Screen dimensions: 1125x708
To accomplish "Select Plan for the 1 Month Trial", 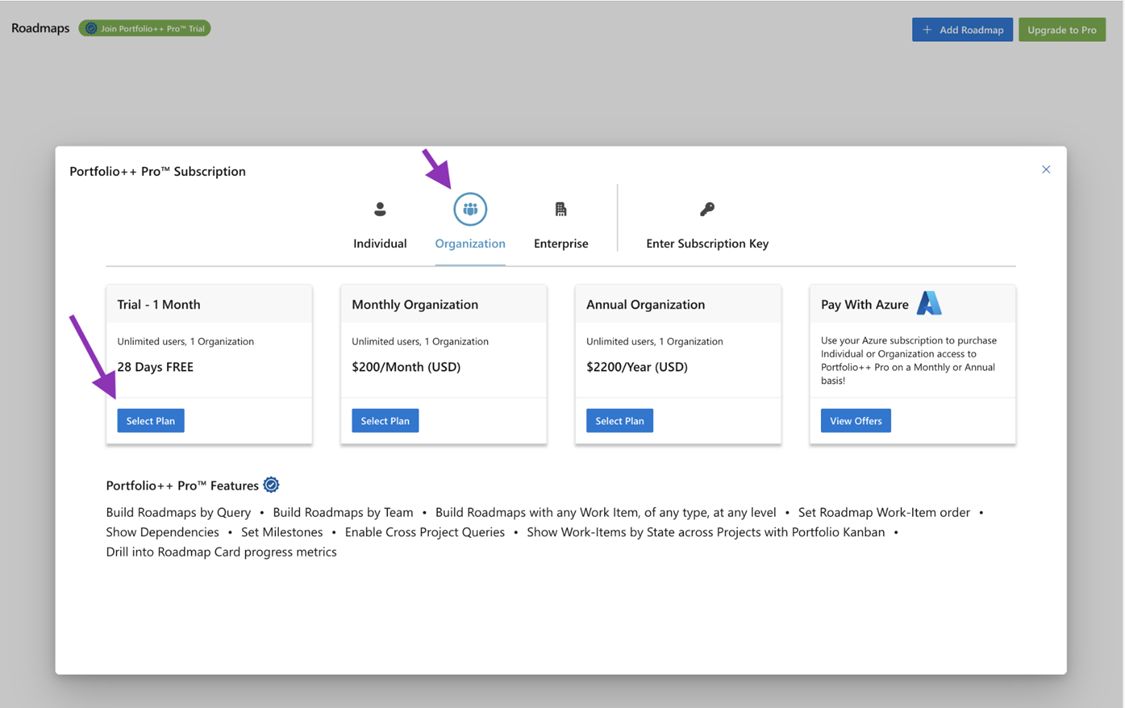I will coord(151,421).
